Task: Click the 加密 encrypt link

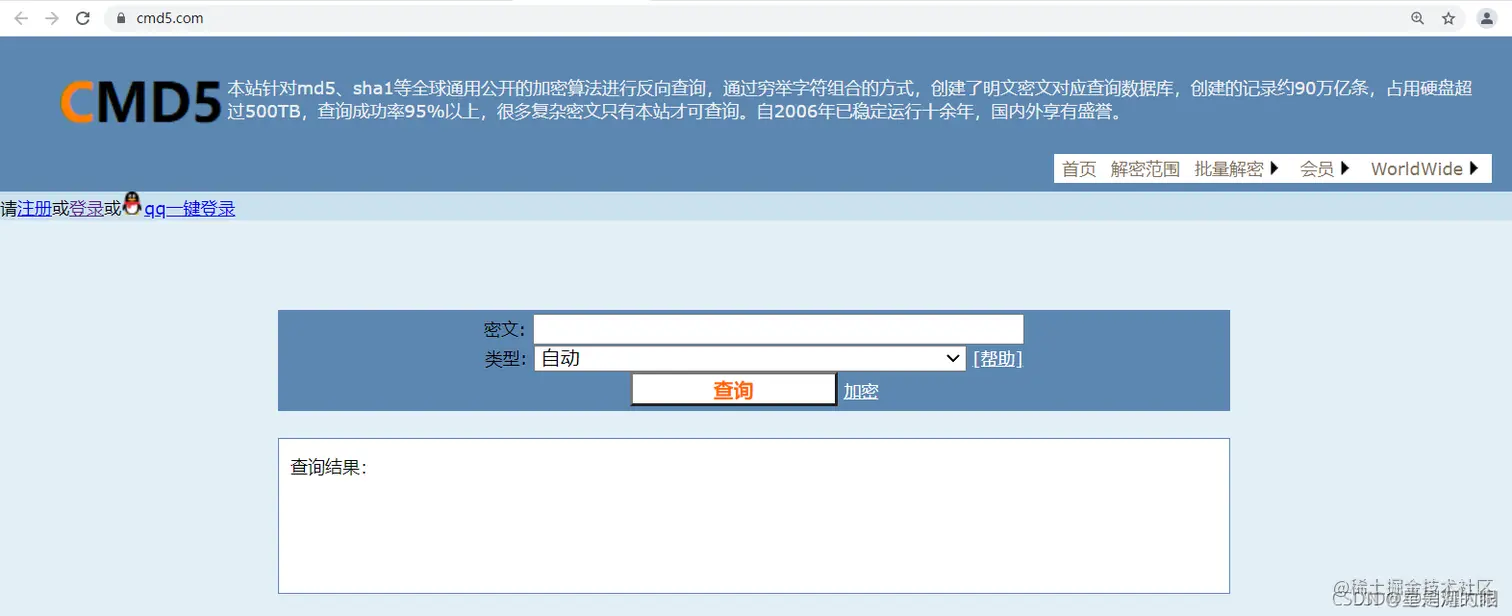Action: coord(860,390)
